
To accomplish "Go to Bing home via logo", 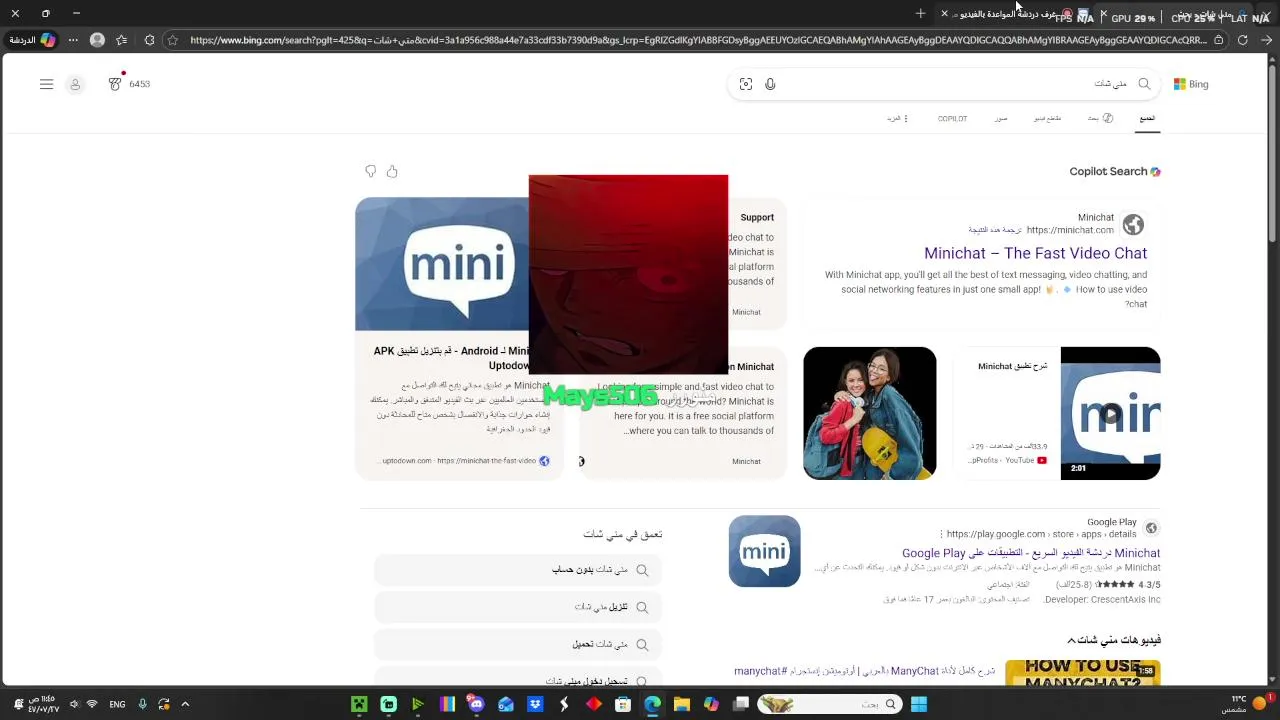I will point(1191,84).
